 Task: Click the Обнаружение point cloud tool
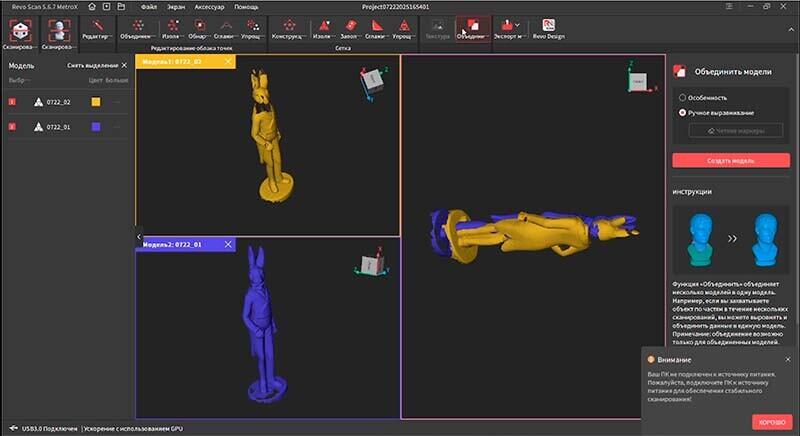(199, 30)
